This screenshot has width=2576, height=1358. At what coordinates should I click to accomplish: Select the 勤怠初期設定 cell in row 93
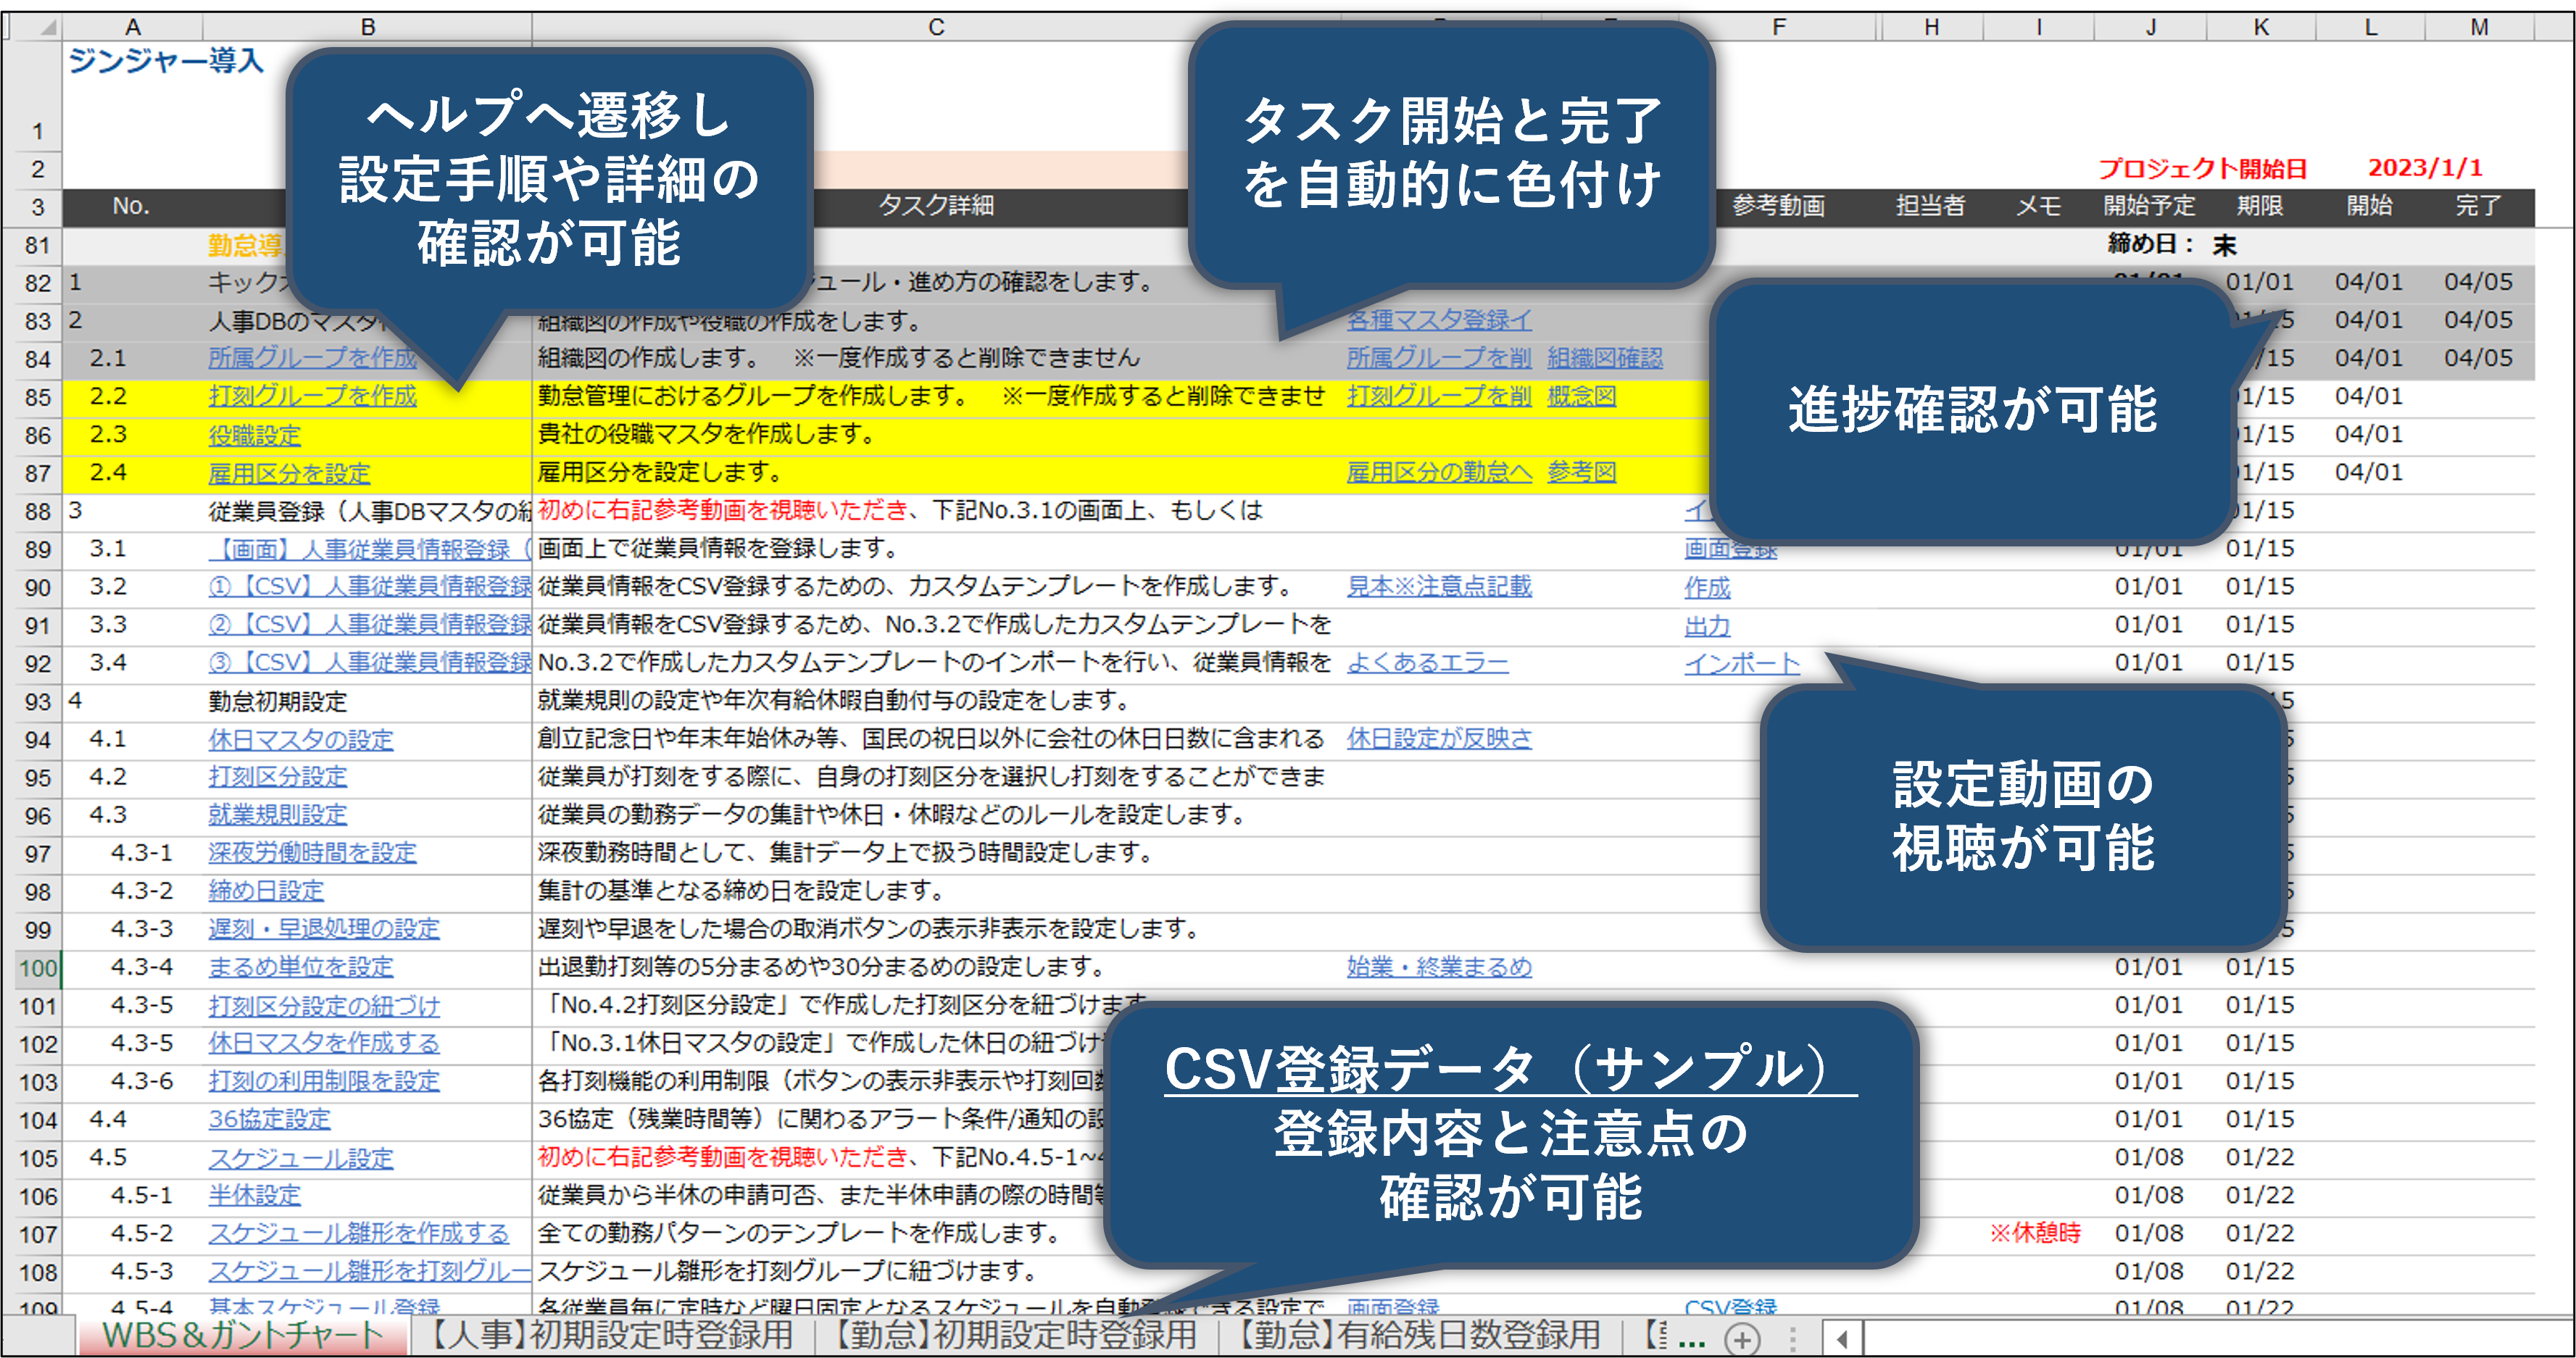pyautogui.click(x=277, y=702)
